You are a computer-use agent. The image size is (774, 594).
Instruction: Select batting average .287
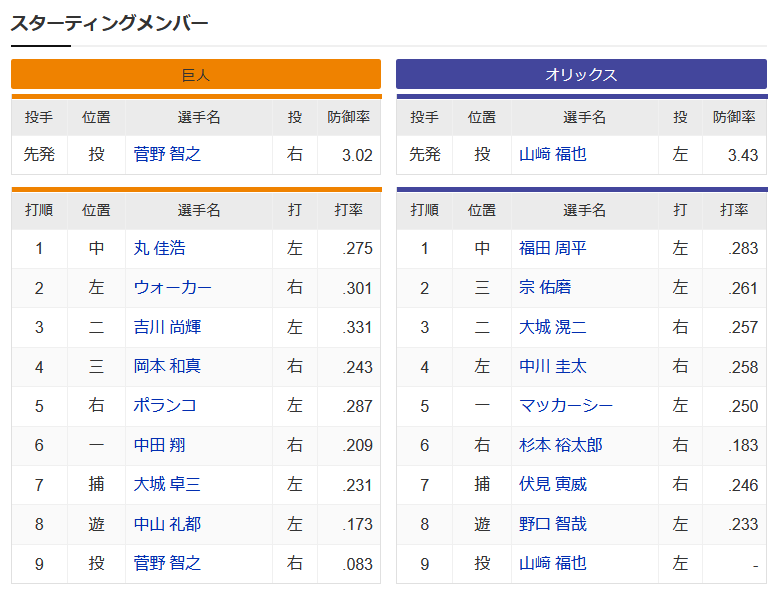pyautogui.click(x=357, y=406)
